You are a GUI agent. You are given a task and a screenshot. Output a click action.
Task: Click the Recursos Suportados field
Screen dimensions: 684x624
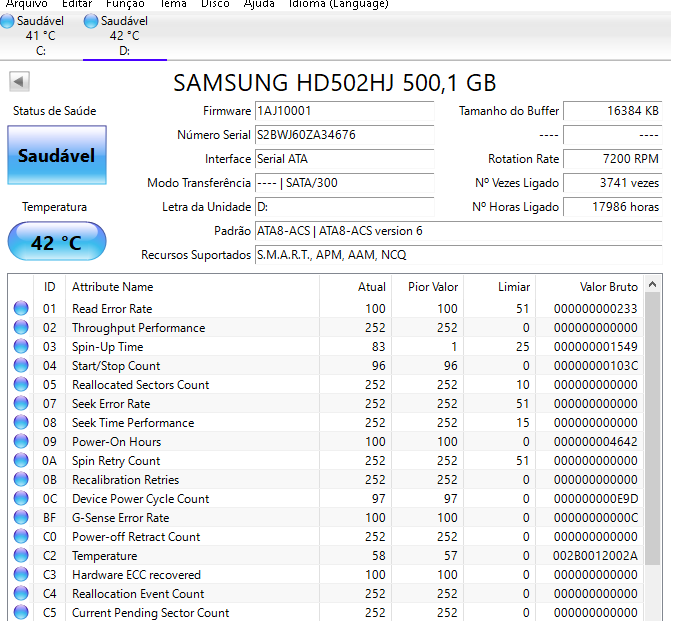coord(458,255)
